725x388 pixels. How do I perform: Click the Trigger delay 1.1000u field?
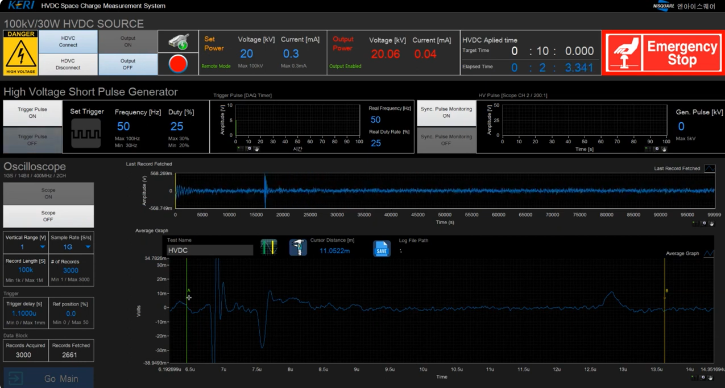24,313
